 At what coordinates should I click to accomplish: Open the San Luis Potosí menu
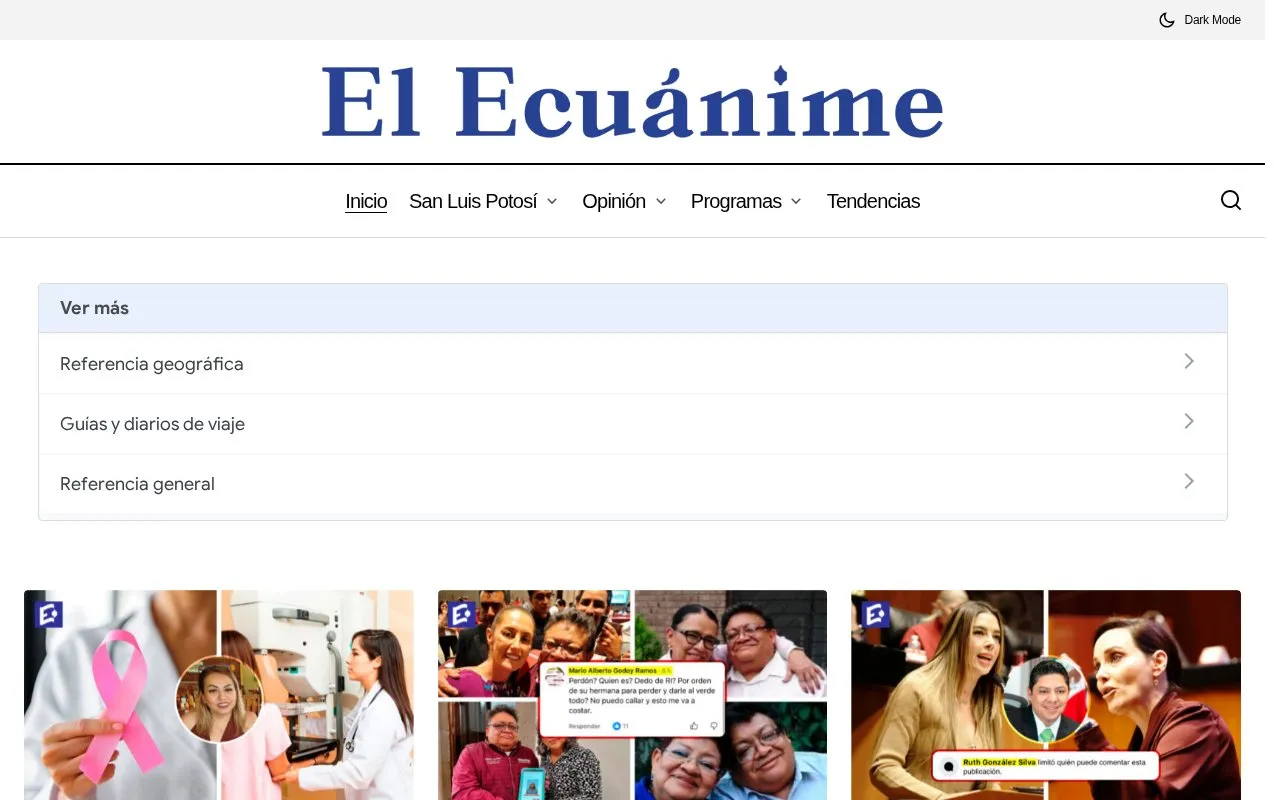[473, 201]
